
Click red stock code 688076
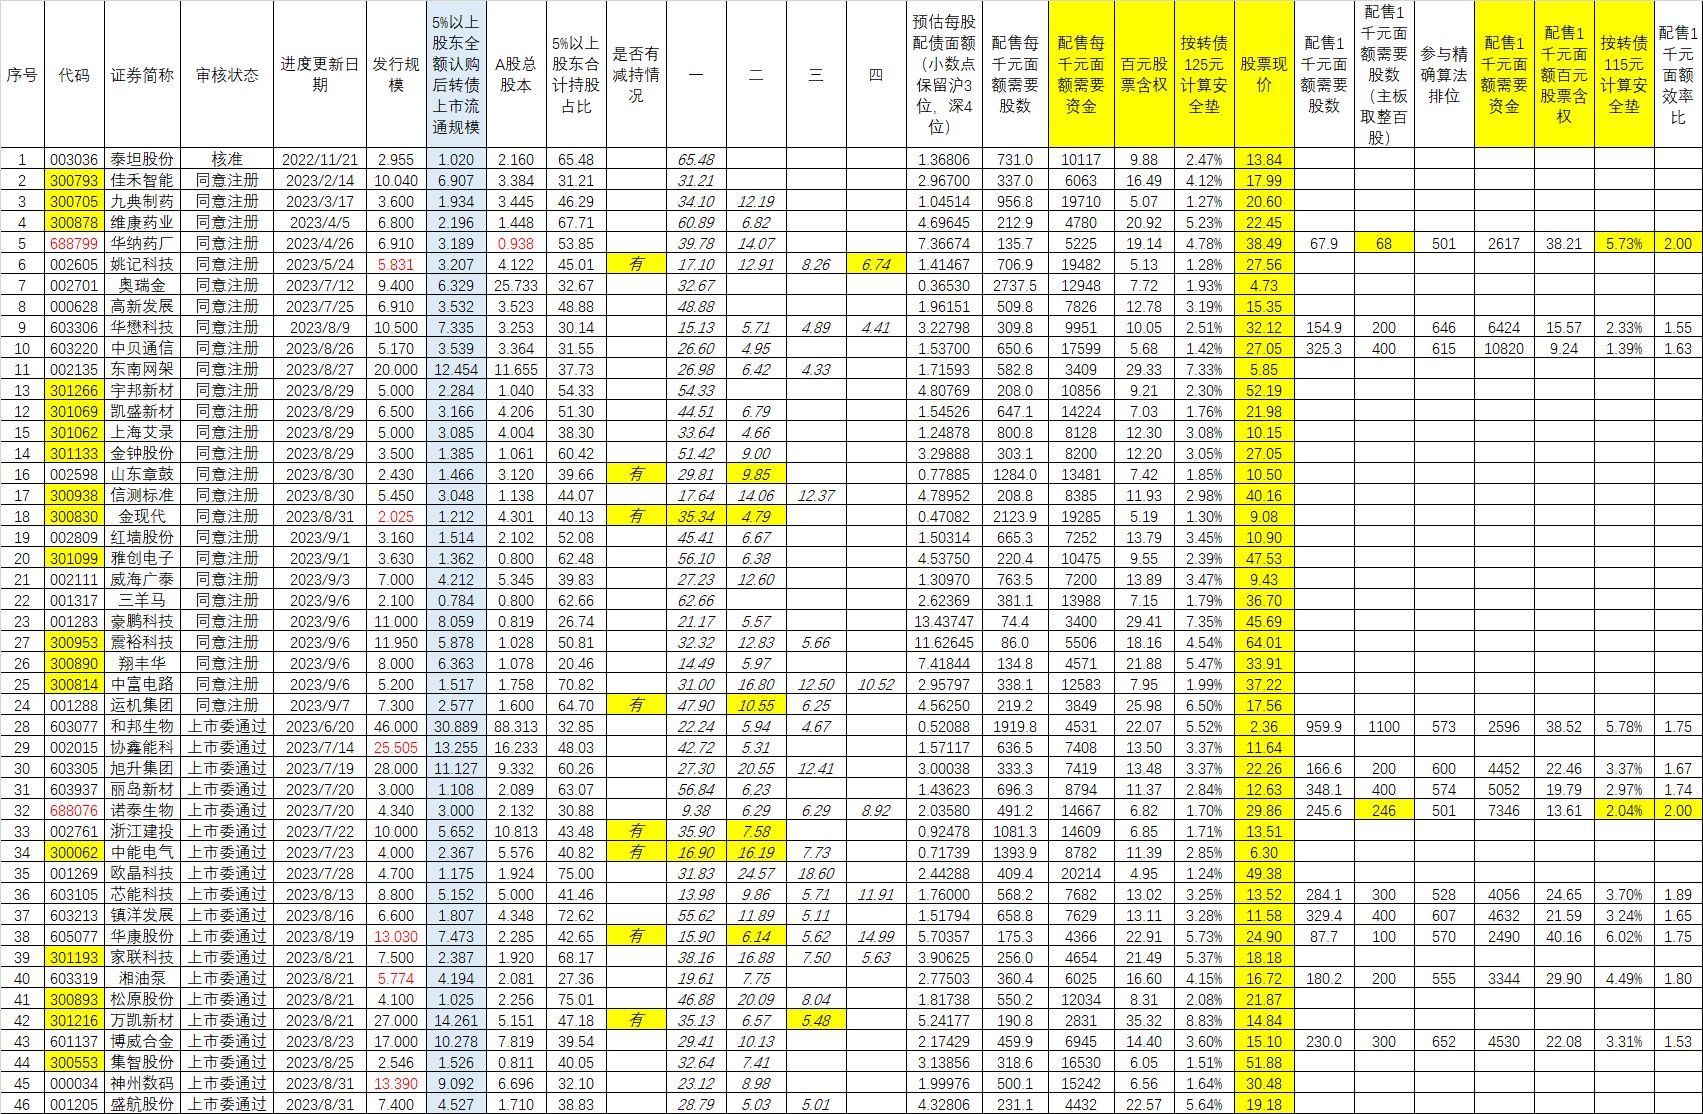click(x=74, y=810)
